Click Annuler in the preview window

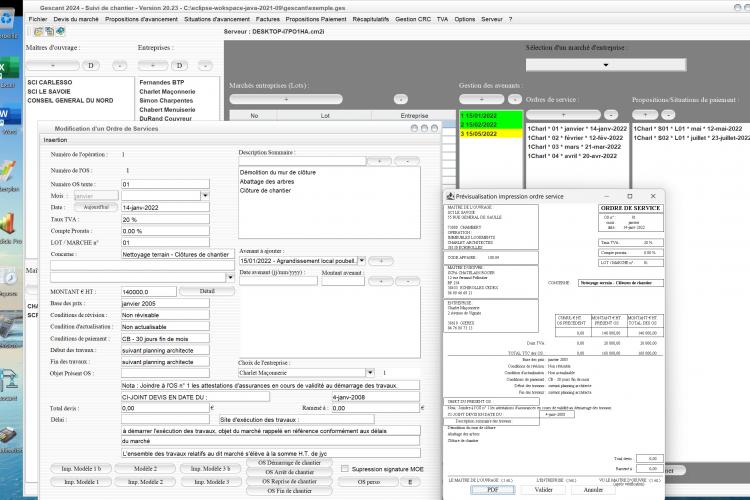point(593,490)
